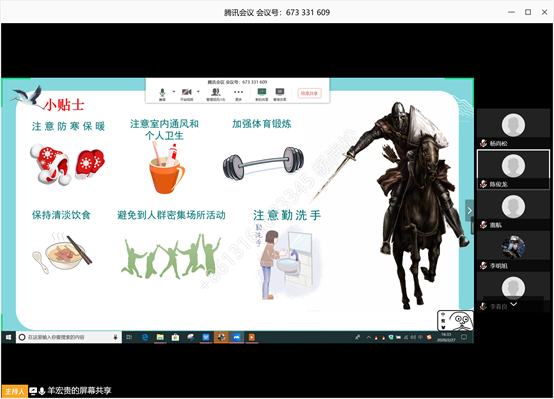Open File Explorer from shared taskbar
Image resolution: width=554 pixels, height=399 pixels.
(x=160, y=337)
